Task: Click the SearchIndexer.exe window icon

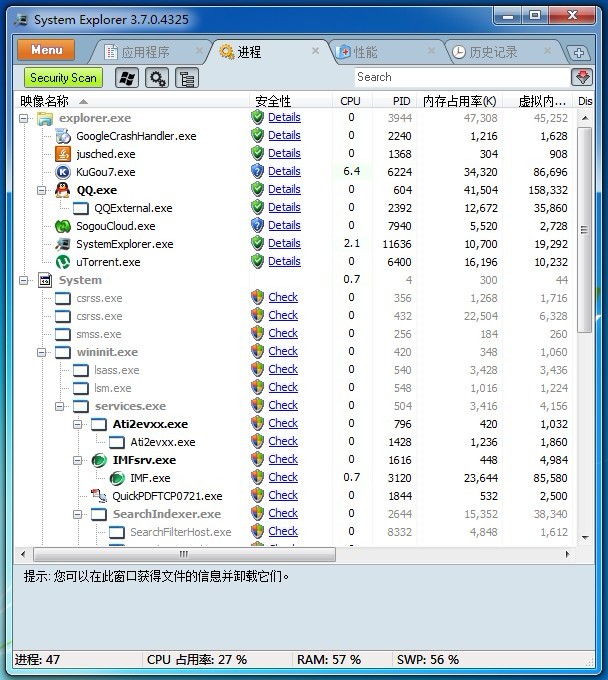Action: 99,514
